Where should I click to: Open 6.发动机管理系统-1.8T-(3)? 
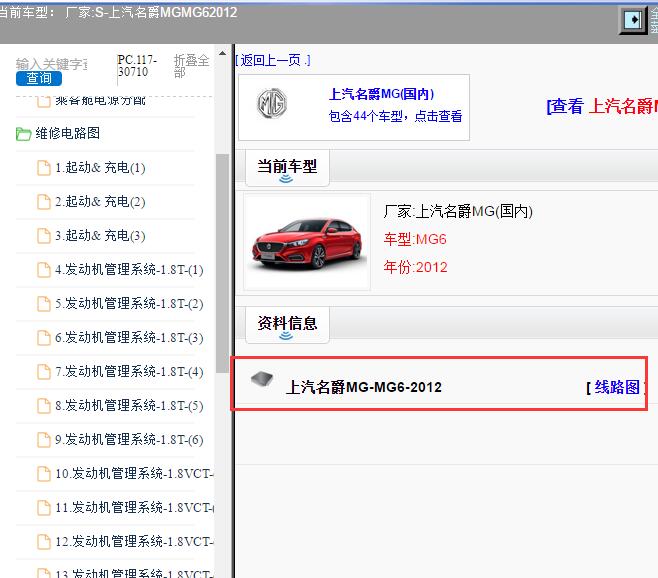[x=129, y=337]
